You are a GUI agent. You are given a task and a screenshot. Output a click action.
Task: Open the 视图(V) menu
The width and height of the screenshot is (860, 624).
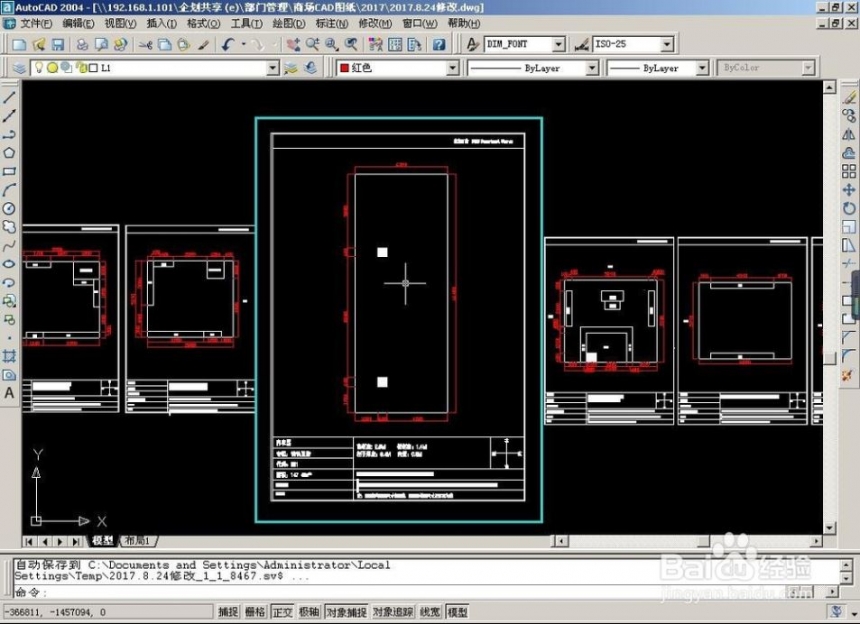point(120,24)
